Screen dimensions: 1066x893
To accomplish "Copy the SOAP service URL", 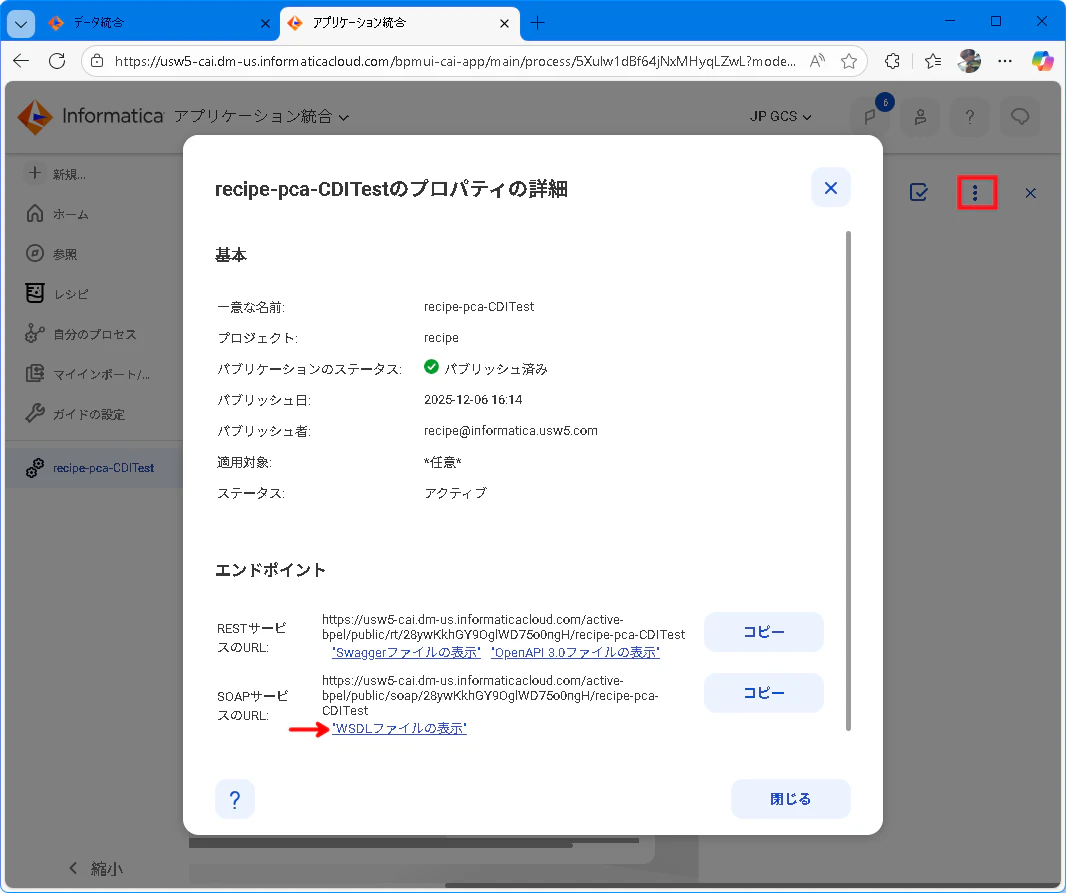I will pyautogui.click(x=763, y=693).
